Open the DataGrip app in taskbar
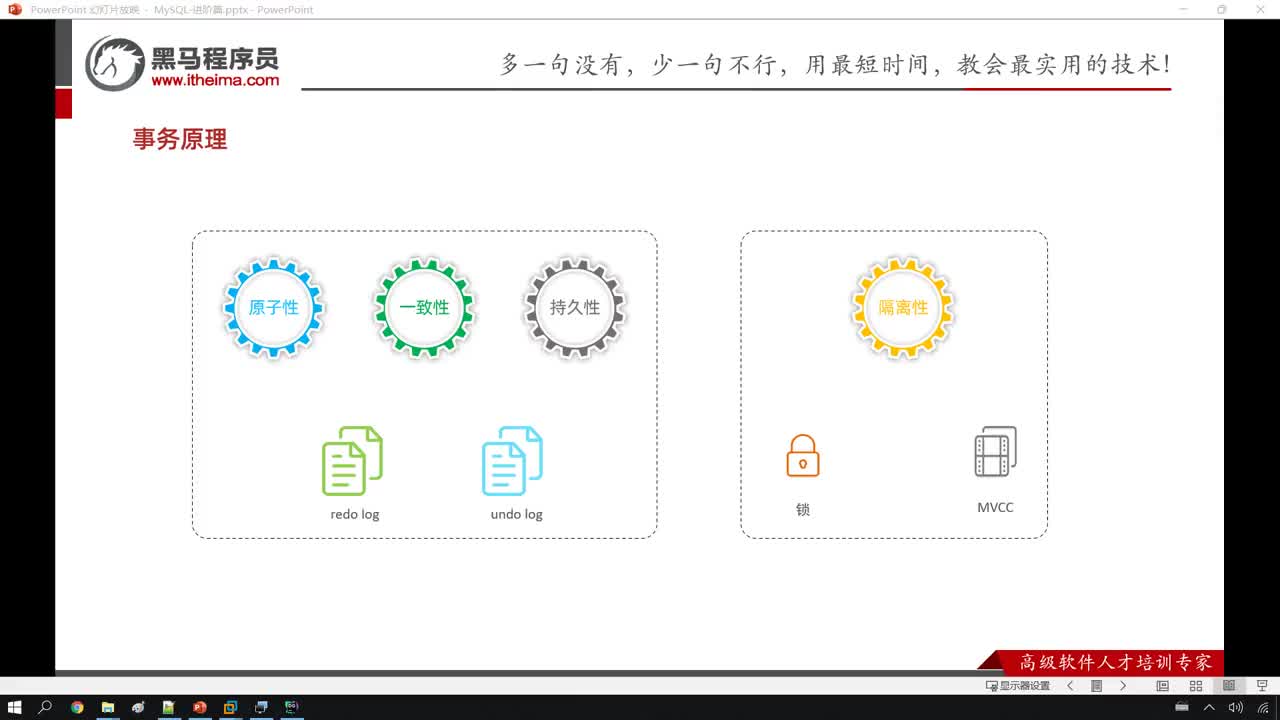The height and width of the screenshot is (720, 1280). point(292,707)
